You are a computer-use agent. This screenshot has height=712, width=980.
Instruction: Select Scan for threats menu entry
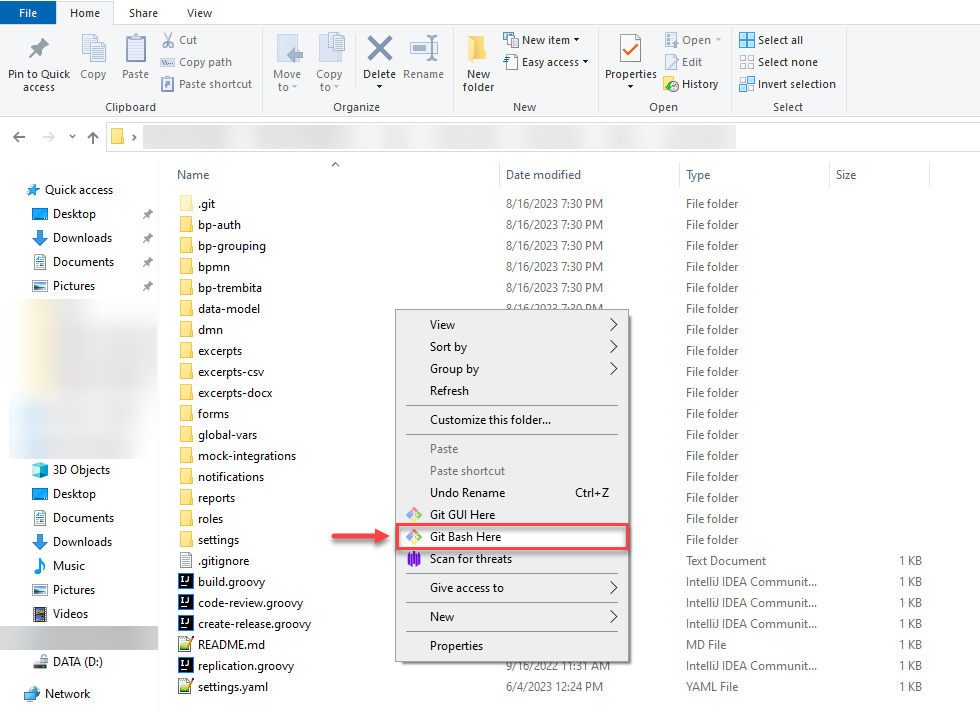[x=470, y=559]
